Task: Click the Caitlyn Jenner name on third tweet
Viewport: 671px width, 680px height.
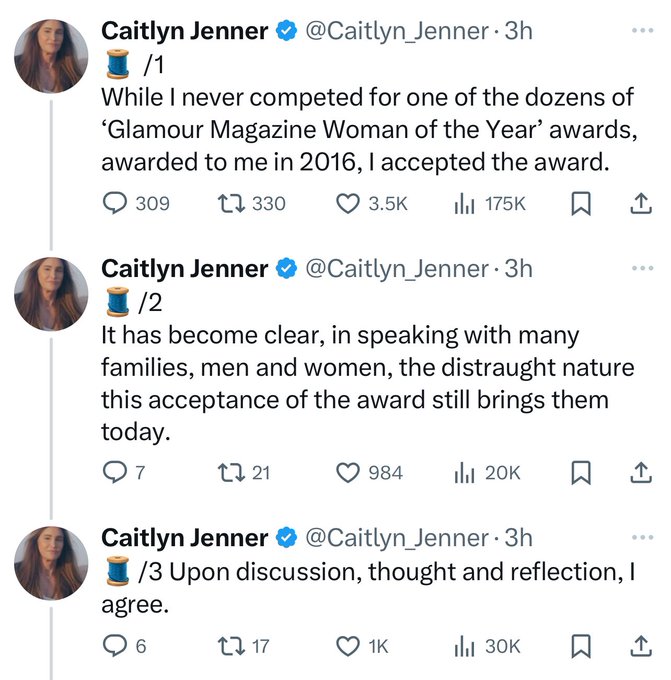Action: [x=185, y=538]
